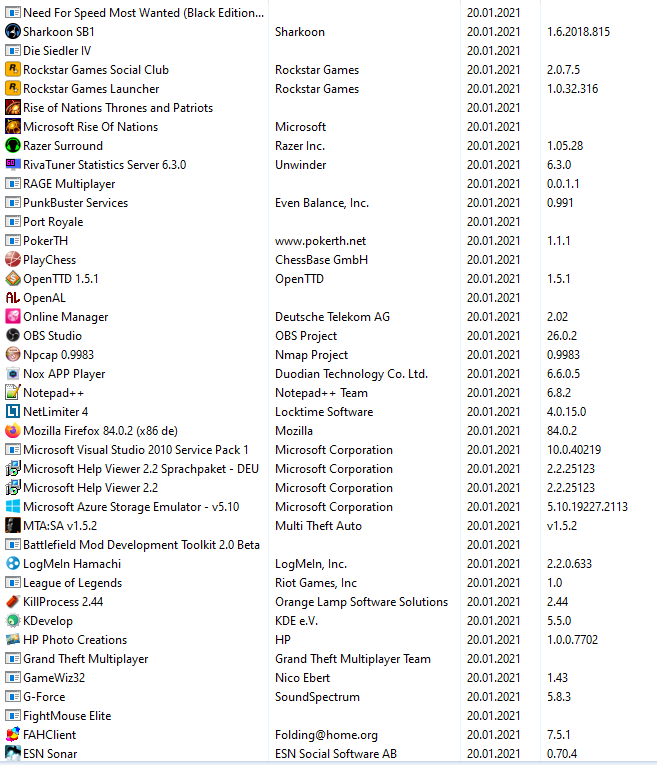The width and height of the screenshot is (657, 765).
Task: Click the RAGE Multiplayer row name
Action: (x=69, y=184)
